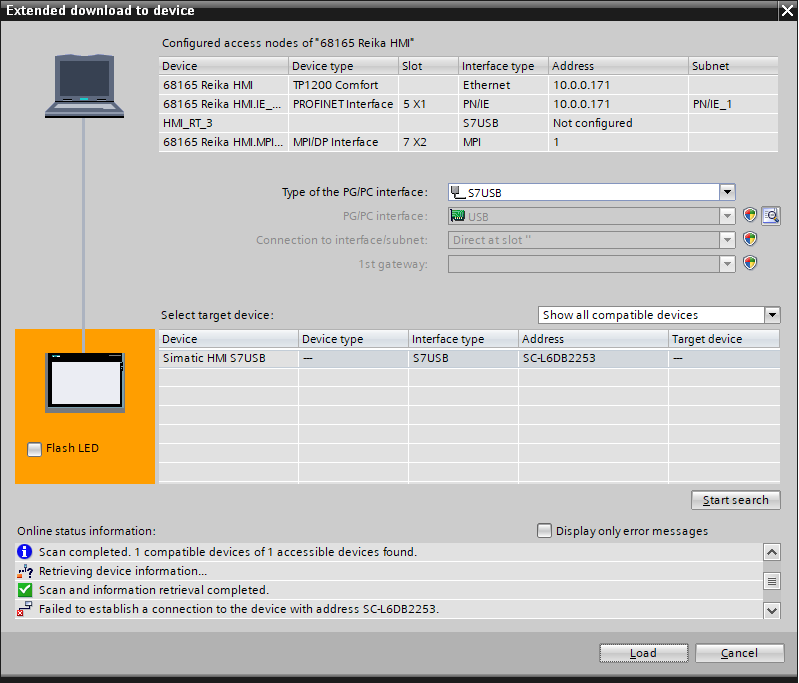The height and width of the screenshot is (683, 799).
Task: Click the Cancel button
Action: (739, 653)
